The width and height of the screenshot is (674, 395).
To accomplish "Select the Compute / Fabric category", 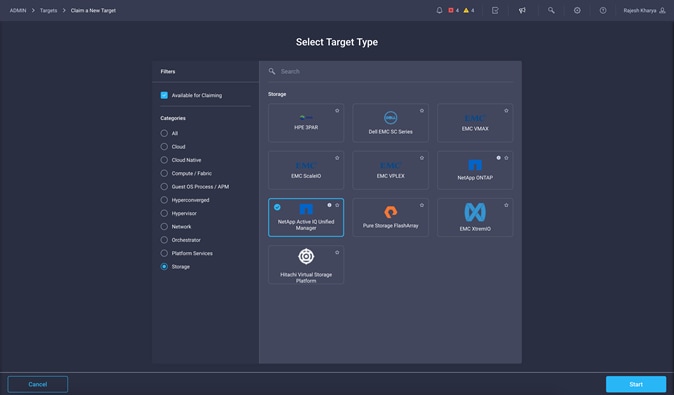I will [x=164, y=173].
